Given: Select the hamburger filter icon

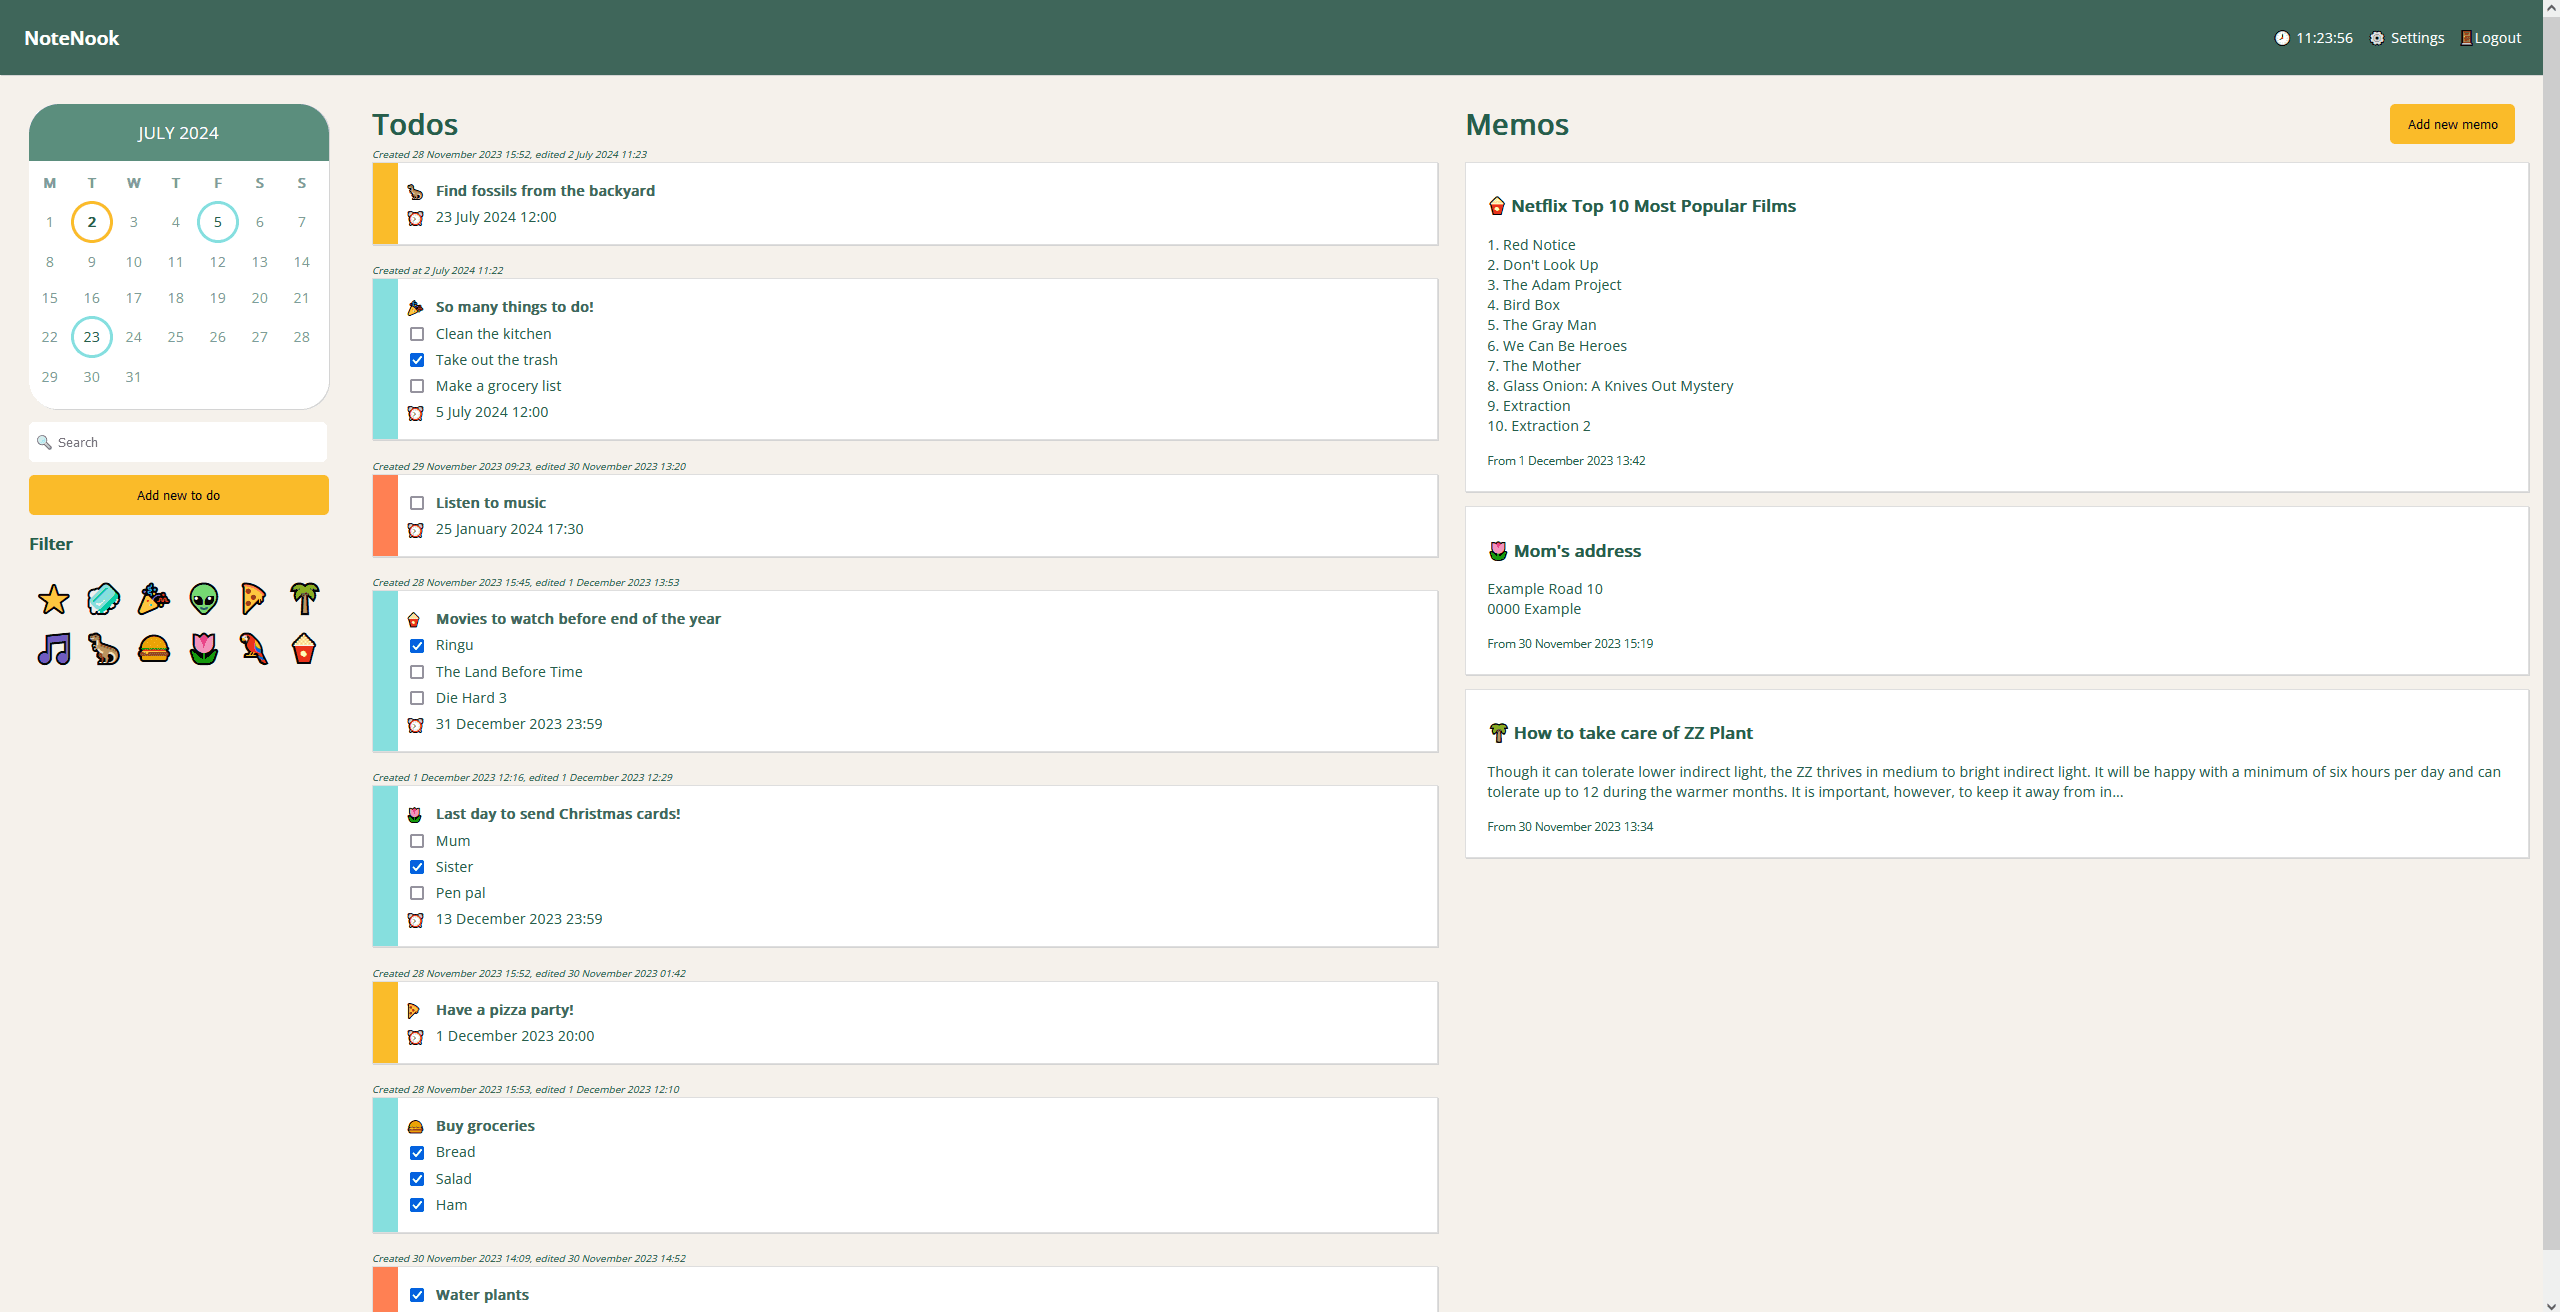Looking at the screenshot, I should [x=153, y=650].
